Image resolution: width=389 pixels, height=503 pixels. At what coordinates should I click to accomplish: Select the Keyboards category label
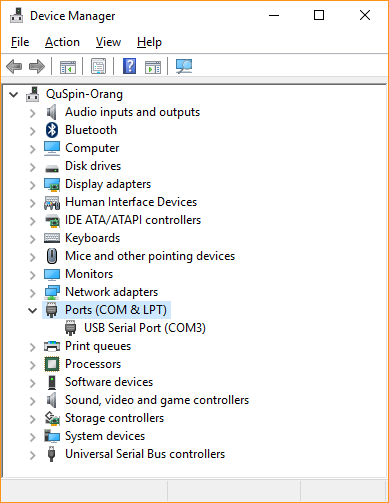[92, 238]
